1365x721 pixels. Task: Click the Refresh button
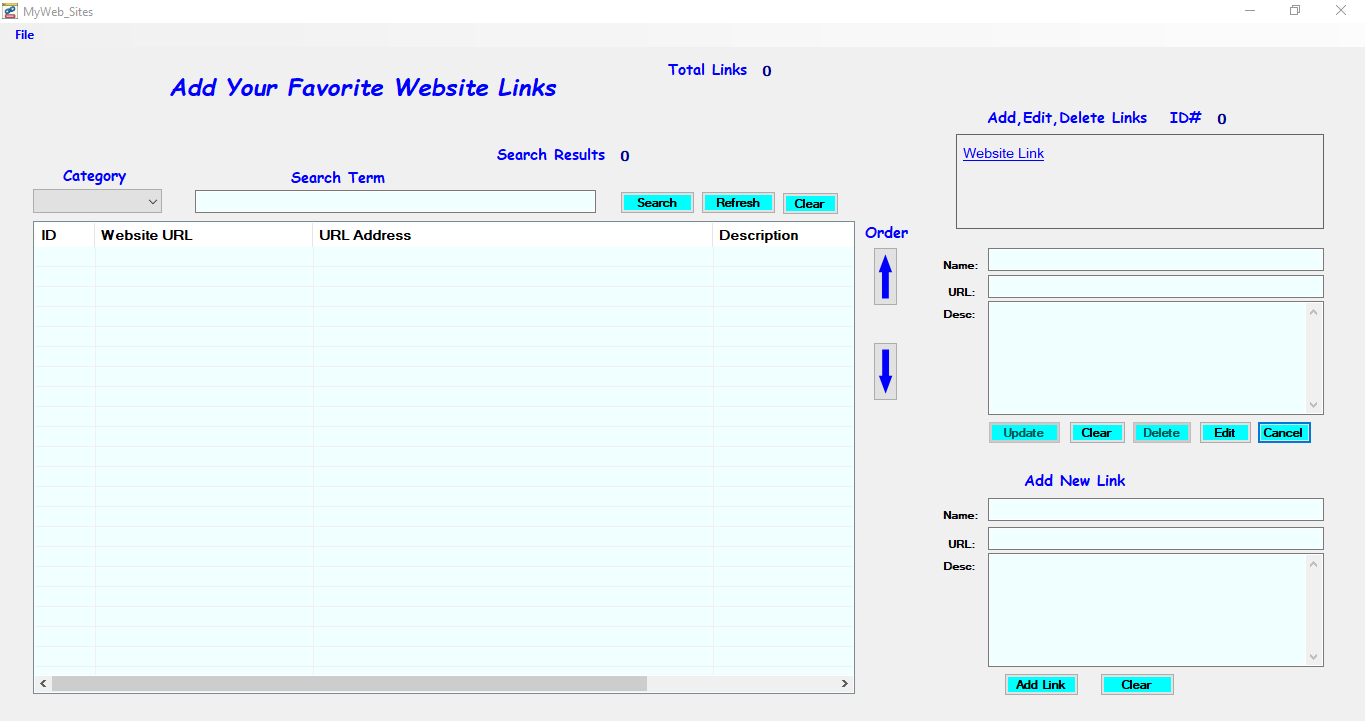pyautogui.click(x=738, y=202)
